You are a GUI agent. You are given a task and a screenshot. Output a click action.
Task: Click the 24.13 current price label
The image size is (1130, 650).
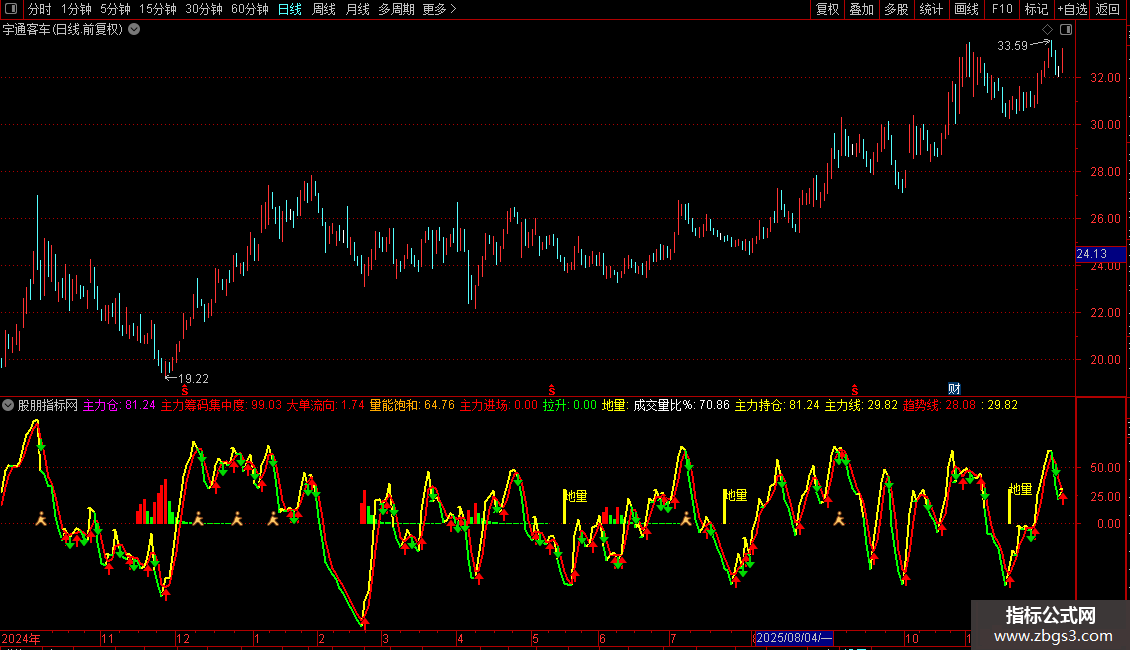(1100, 254)
